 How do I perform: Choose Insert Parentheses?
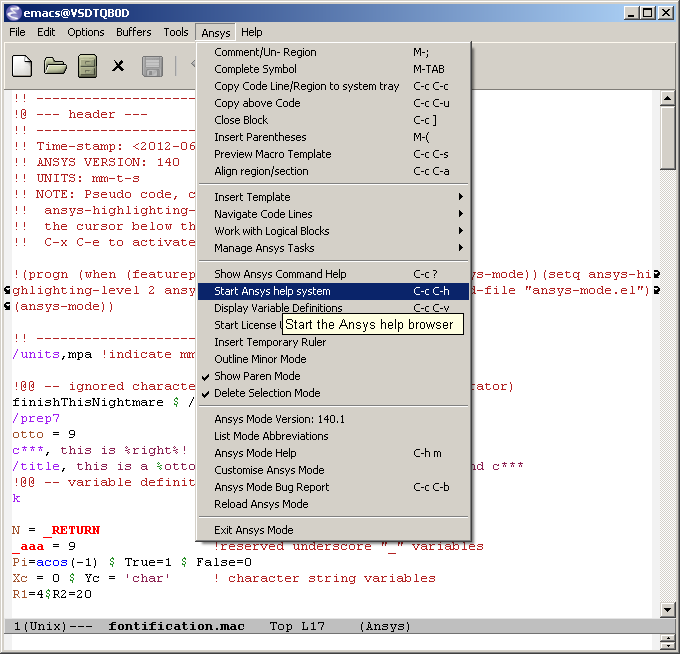point(333,137)
